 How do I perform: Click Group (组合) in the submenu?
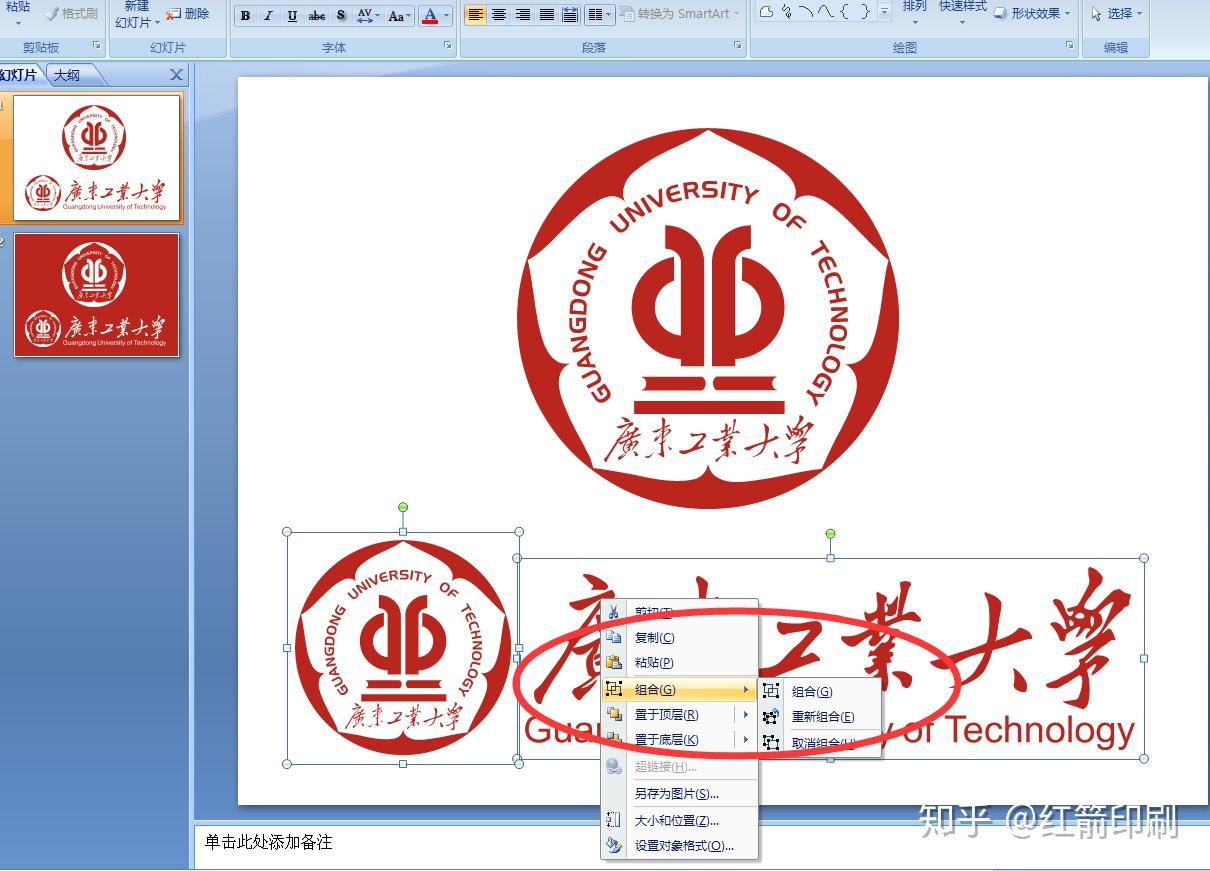click(820, 691)
